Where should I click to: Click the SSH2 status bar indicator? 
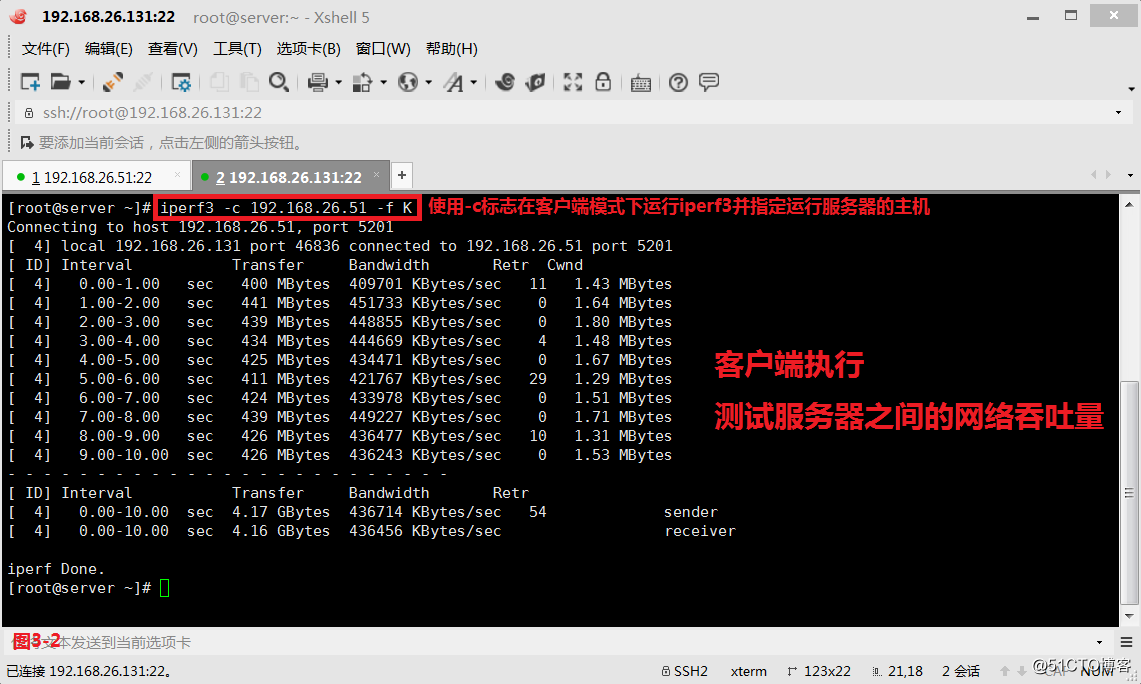tap(685, 671)
